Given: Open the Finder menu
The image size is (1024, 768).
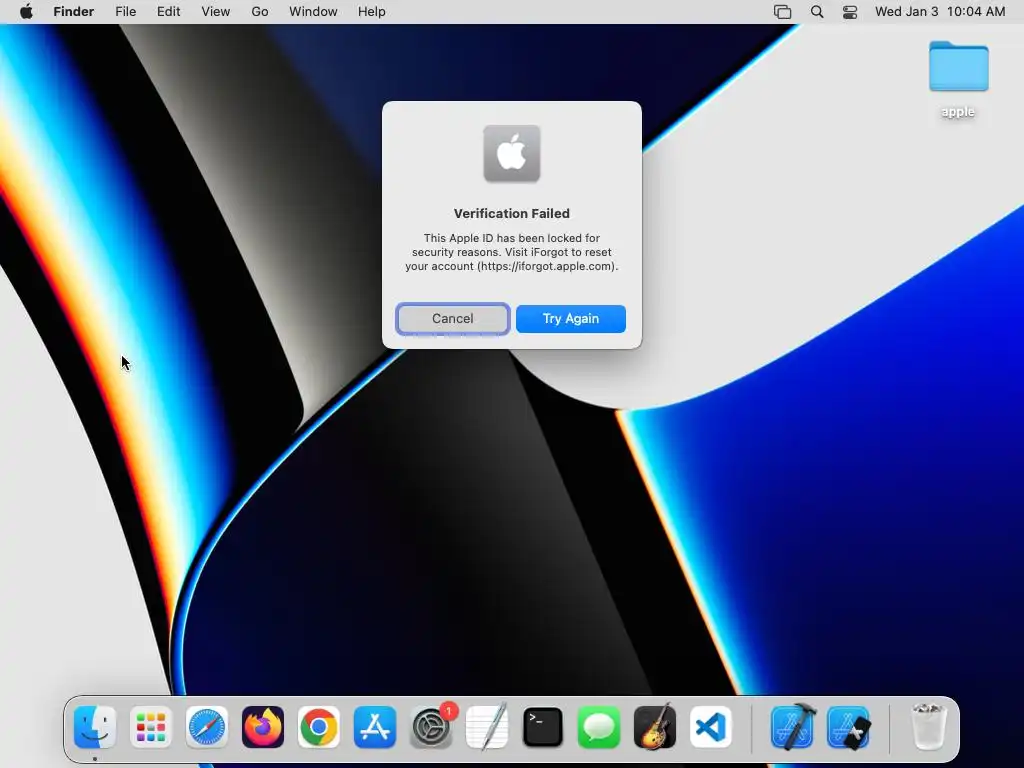Looking at the screenshot, I should (74, 12).
